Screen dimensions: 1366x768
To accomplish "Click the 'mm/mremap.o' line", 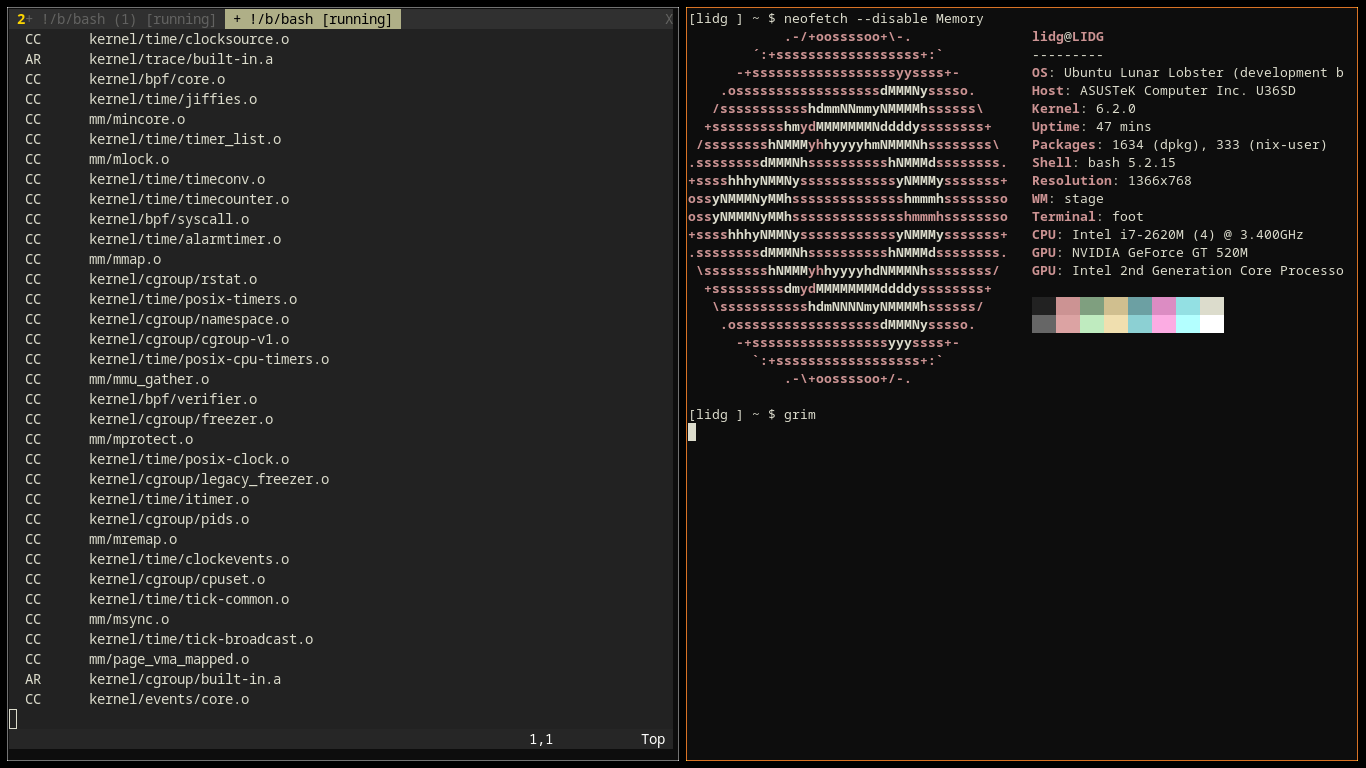I will click(133, 539).
